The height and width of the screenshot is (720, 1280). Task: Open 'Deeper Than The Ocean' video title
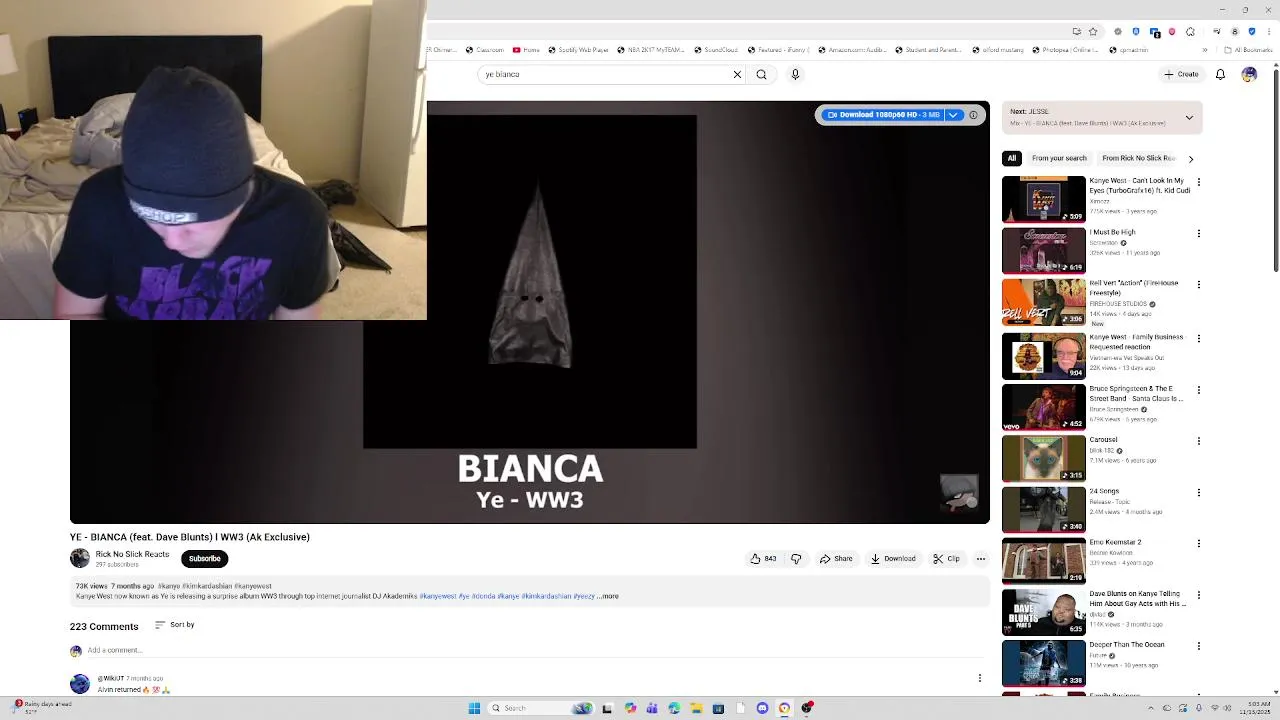tap(1127, 645)
